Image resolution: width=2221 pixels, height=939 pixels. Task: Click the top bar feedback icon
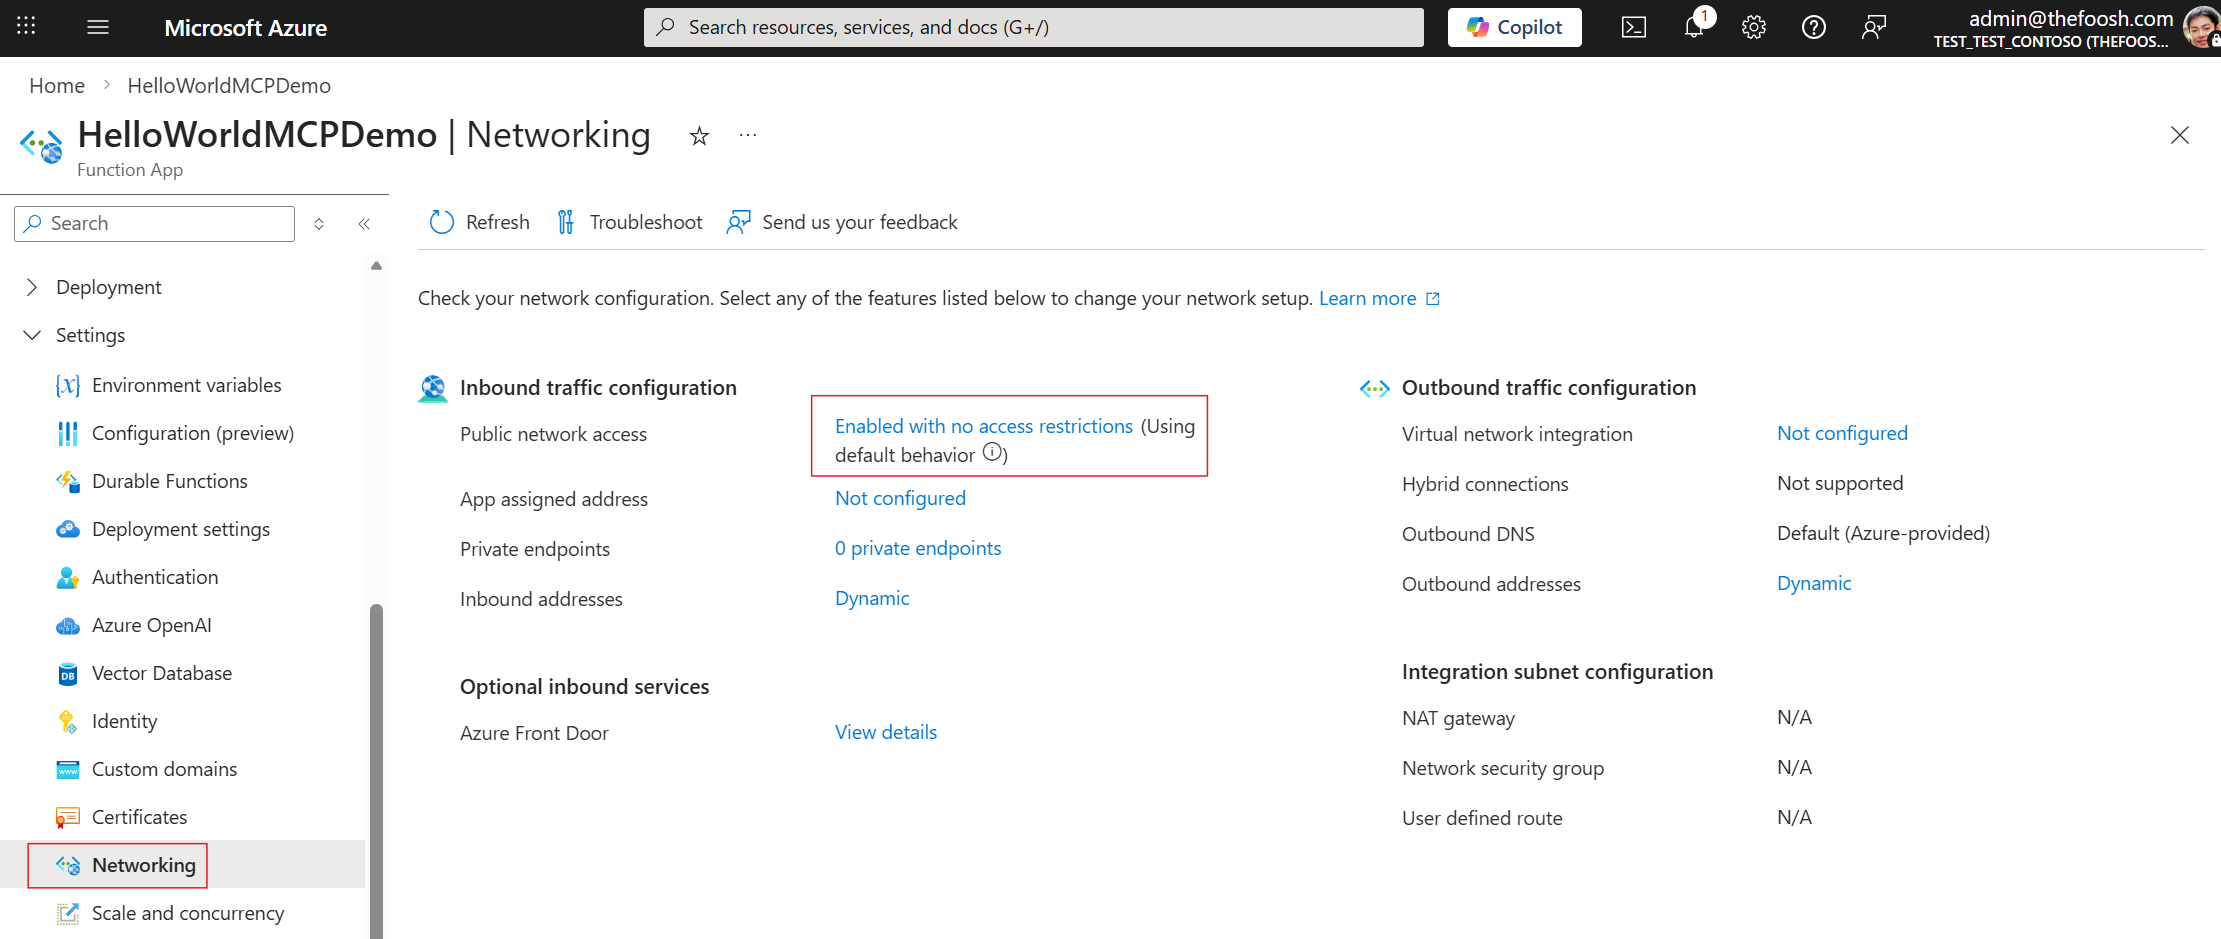click(x=1874, y=27)
